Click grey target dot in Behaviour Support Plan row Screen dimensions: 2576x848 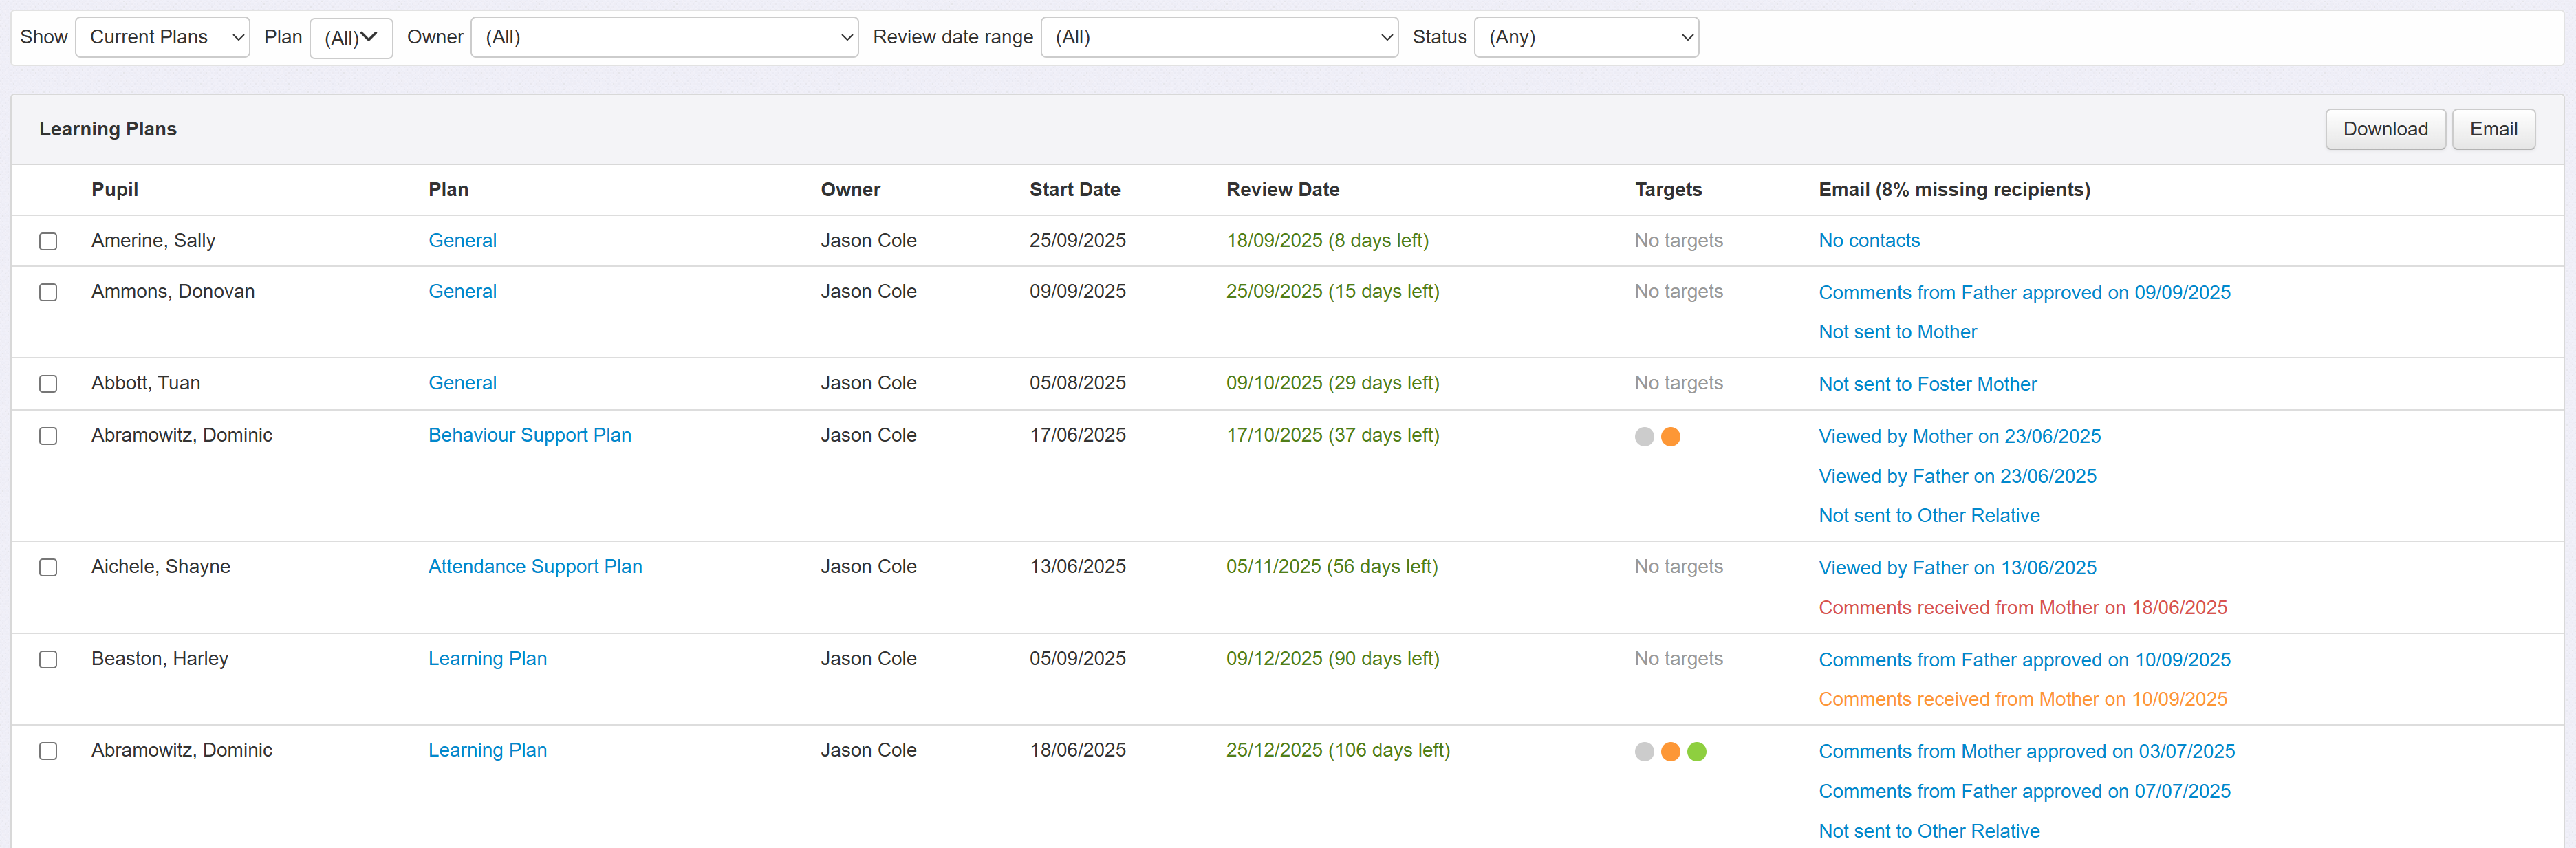(1644, 437)
